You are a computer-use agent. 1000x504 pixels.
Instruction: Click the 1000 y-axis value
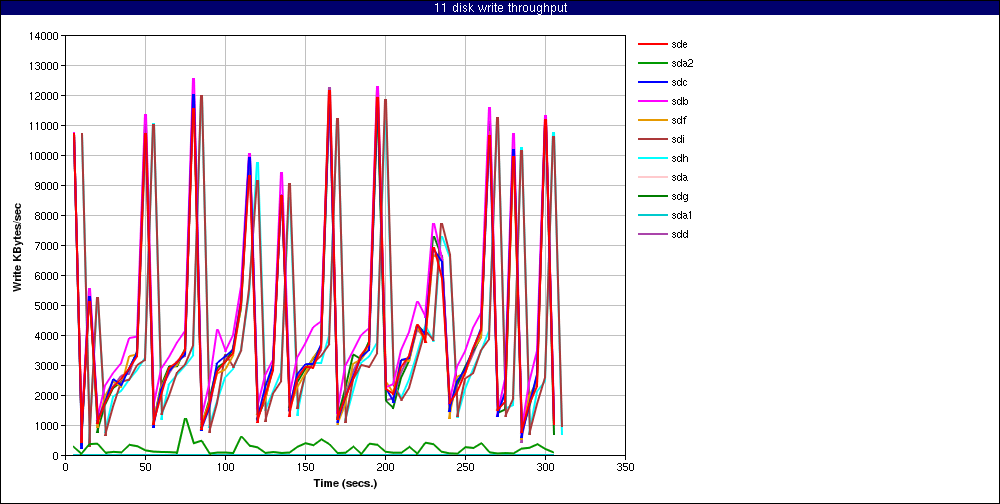(47, 426)
